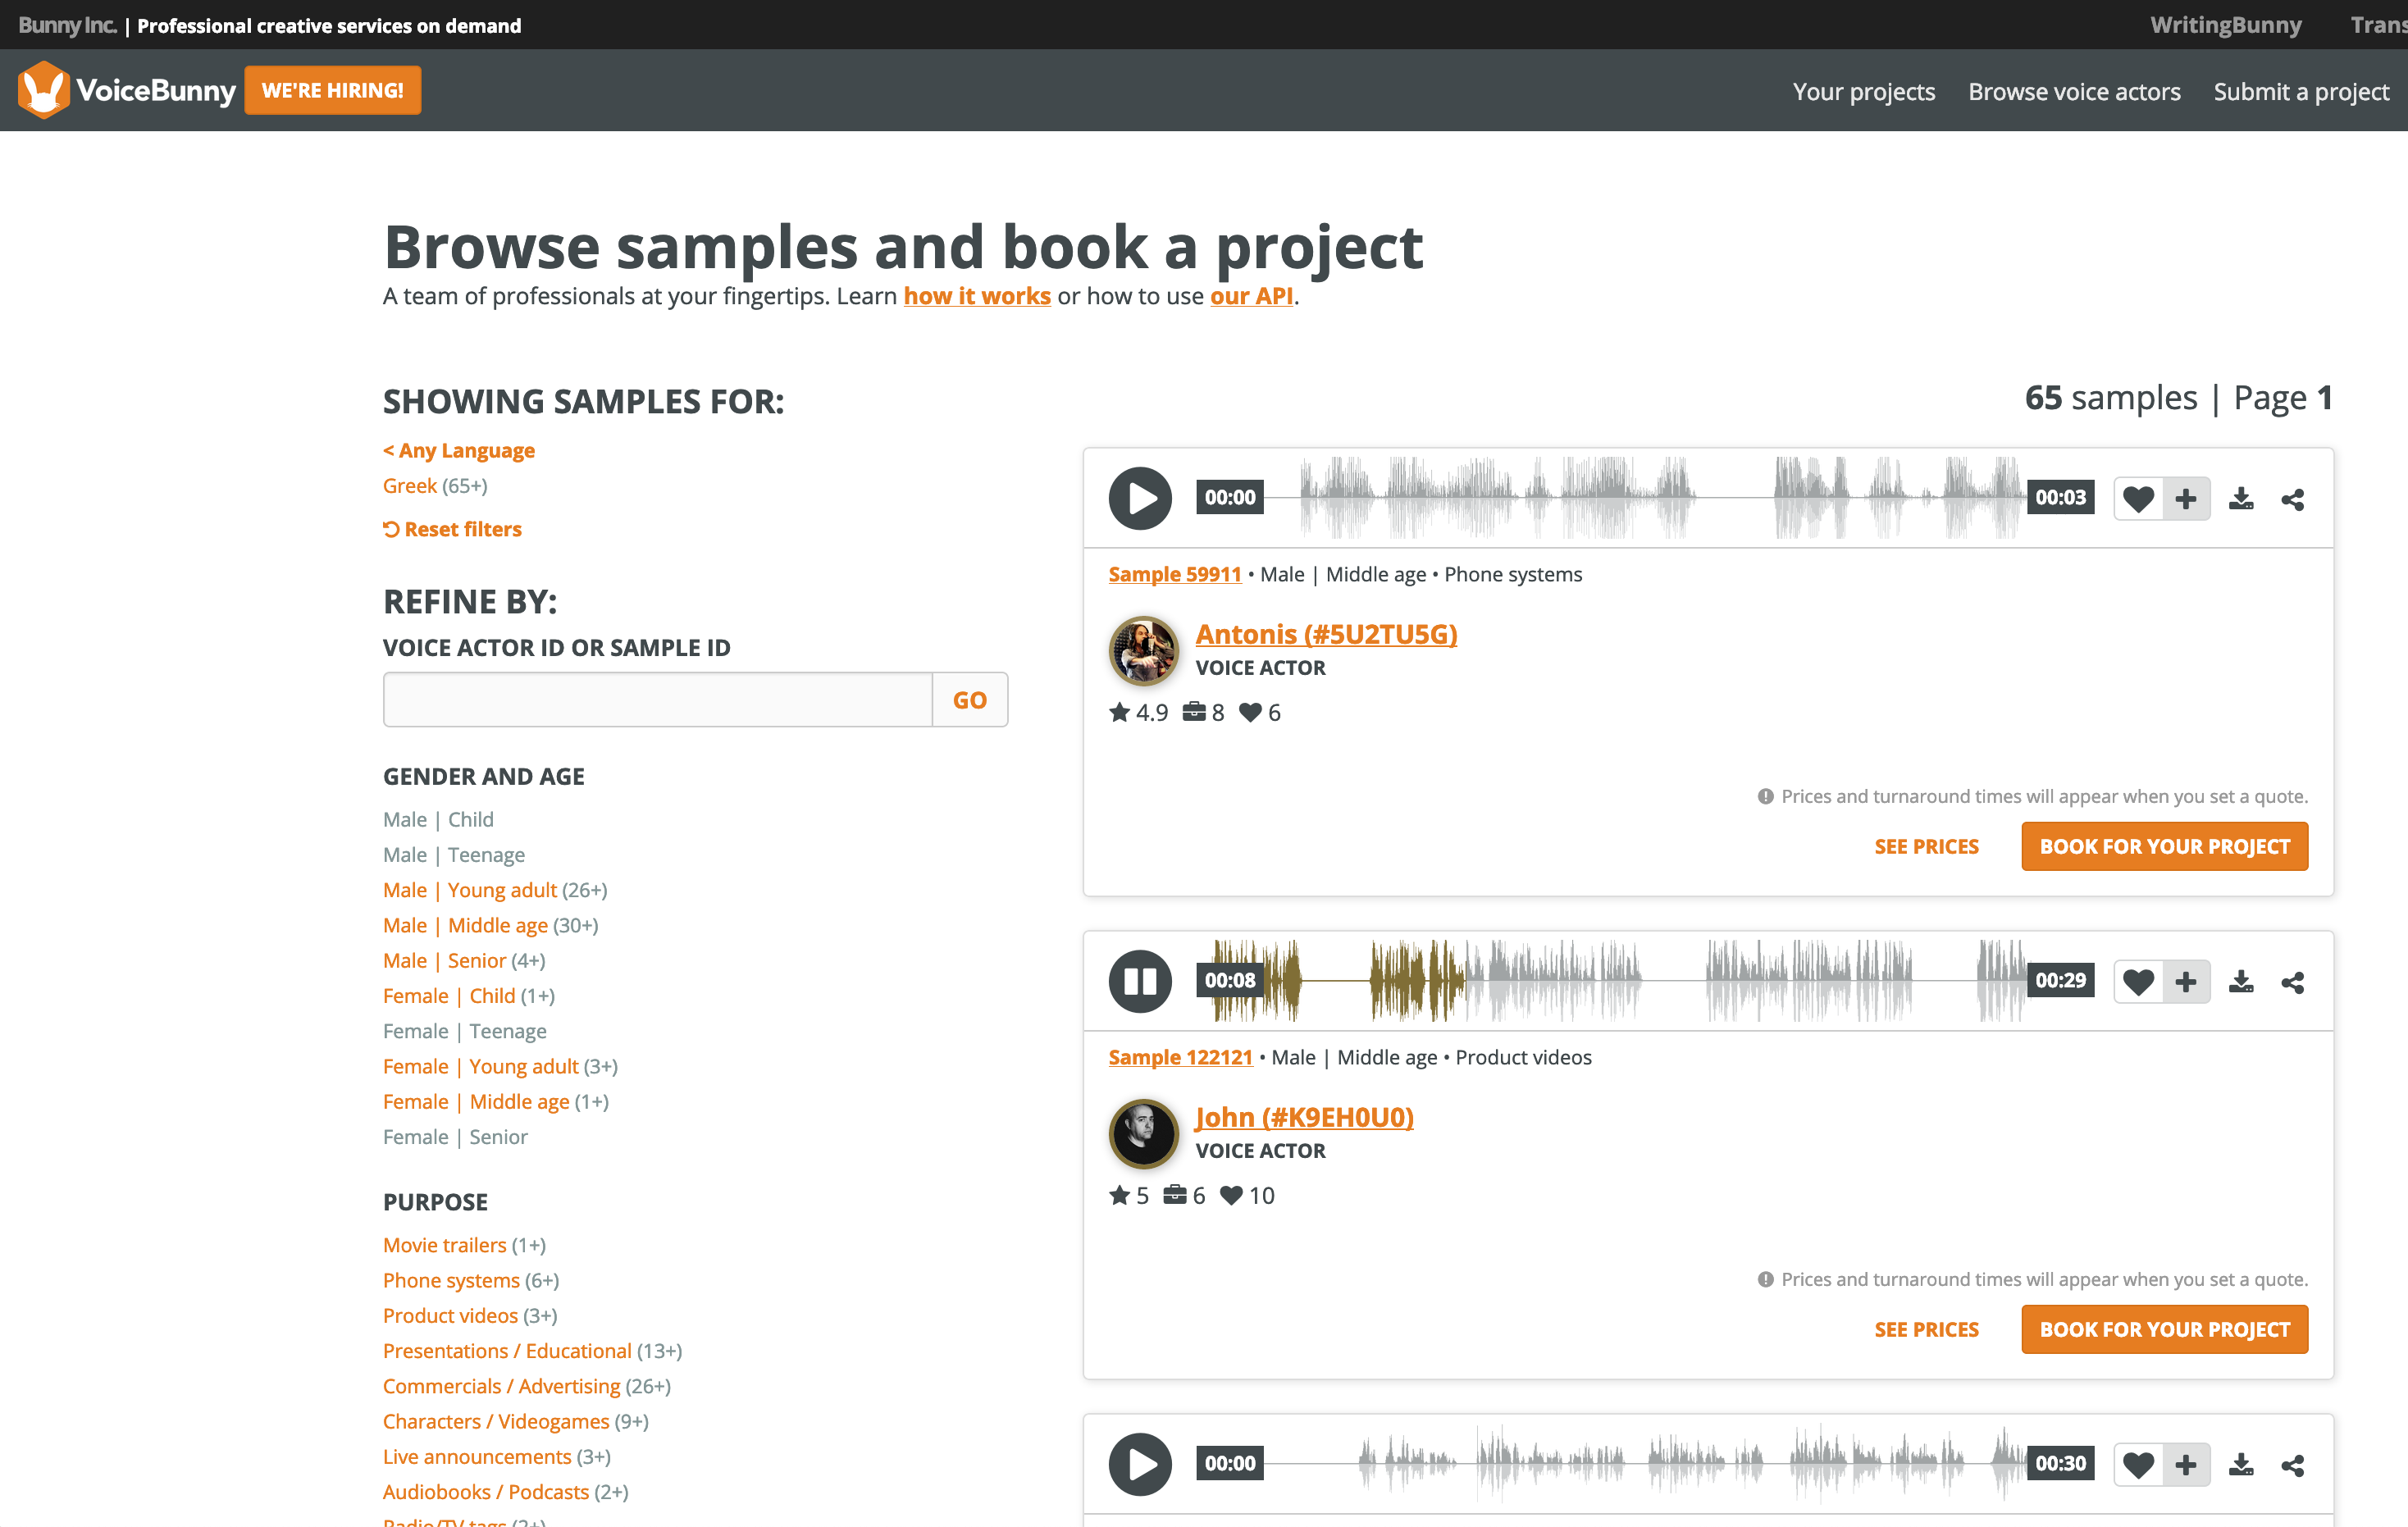Share John's sample via share icon
2408x1527 pixels.
point(2292,982)
